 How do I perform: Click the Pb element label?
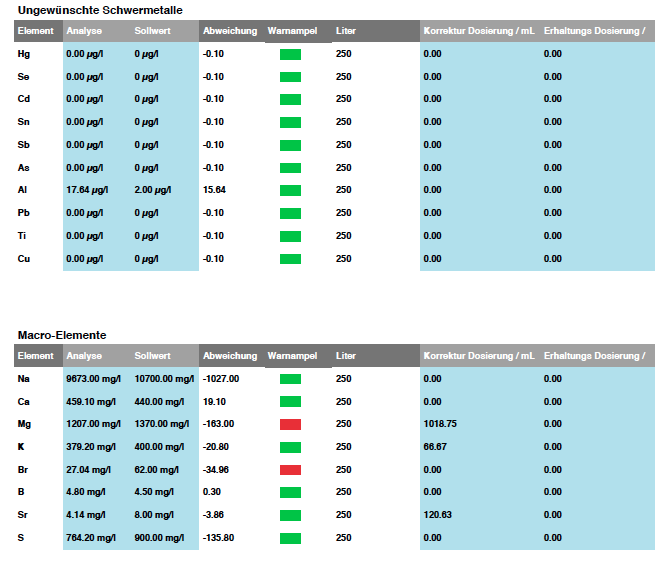(x=24, y=213)
